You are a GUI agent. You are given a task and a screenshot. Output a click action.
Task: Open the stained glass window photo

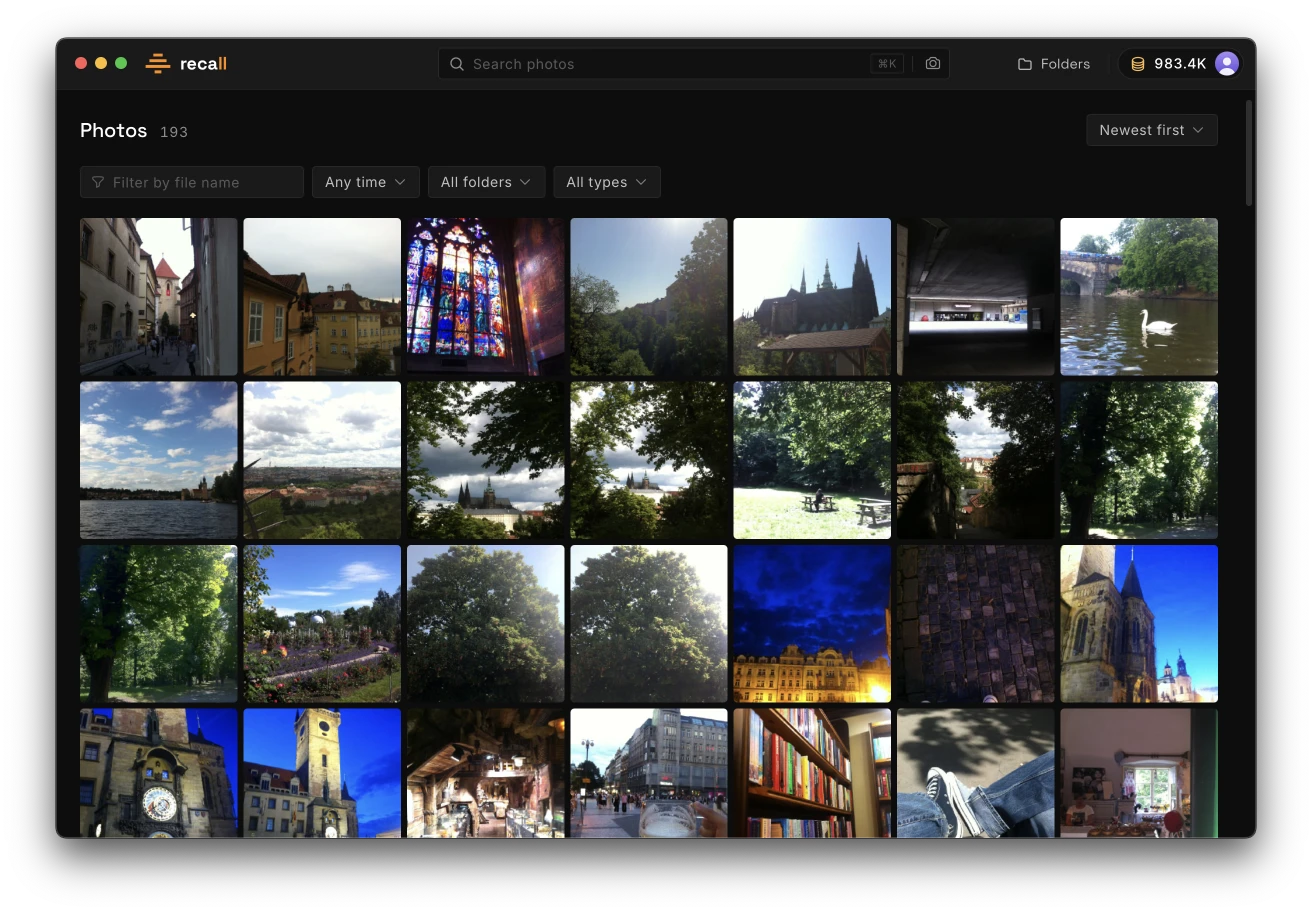(485, 297)
